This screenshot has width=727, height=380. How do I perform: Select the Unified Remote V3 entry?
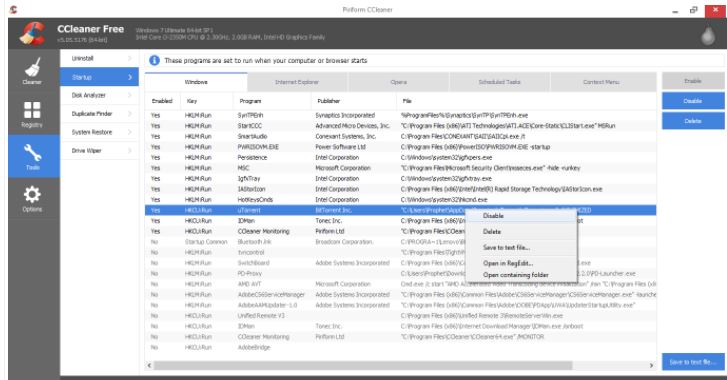coord(401,316)
